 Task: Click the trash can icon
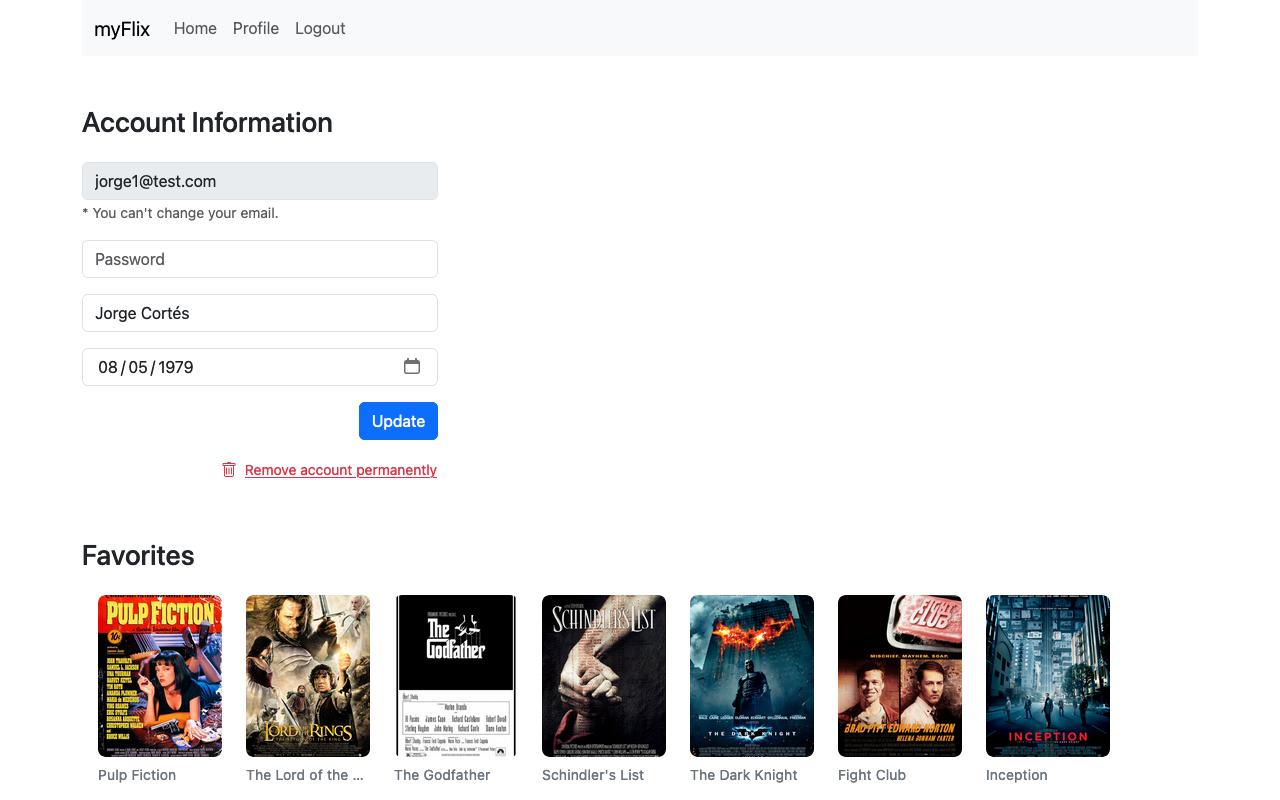coord(229,469)
